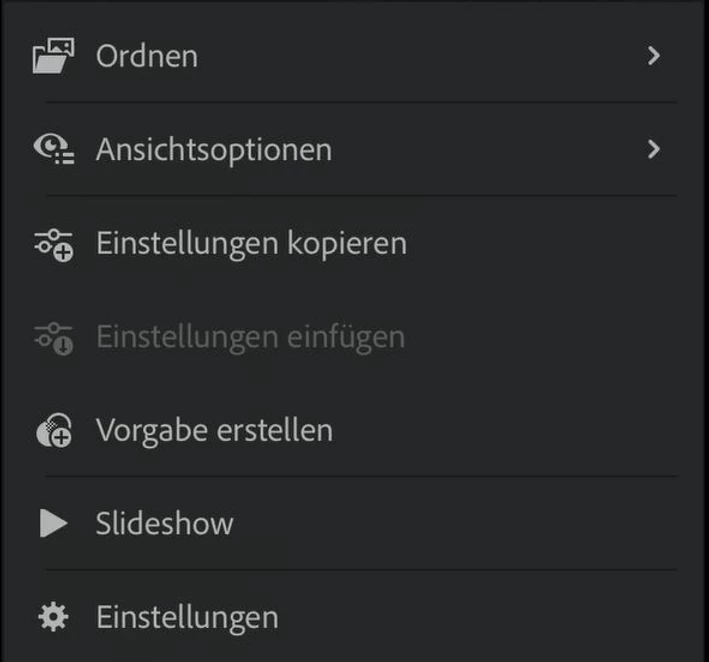Select the greyed-out Einstellungen einfügen text
The image size is (709, 662).
(x=250, y=337)
